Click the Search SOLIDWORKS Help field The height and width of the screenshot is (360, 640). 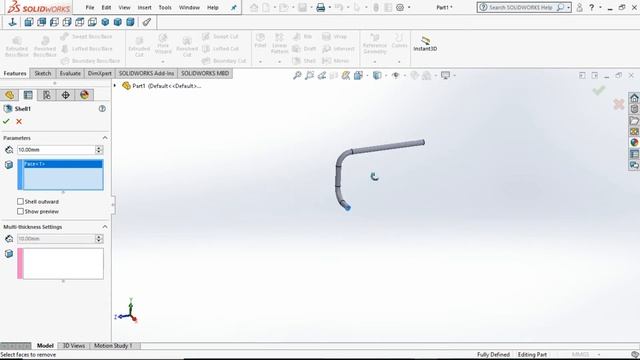tap(520, 7)
